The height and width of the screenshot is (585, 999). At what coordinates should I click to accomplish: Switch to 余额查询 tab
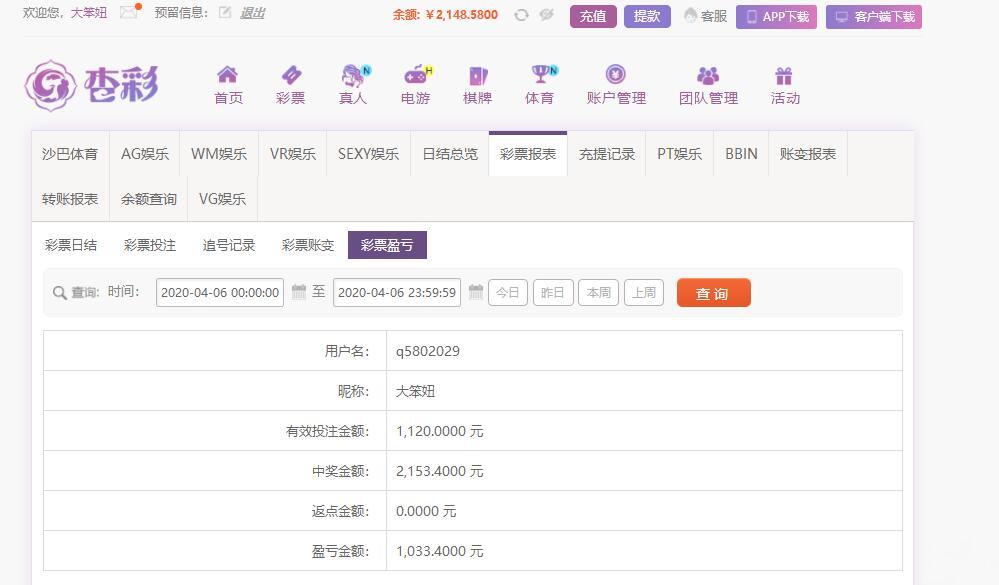pos(148,199)
